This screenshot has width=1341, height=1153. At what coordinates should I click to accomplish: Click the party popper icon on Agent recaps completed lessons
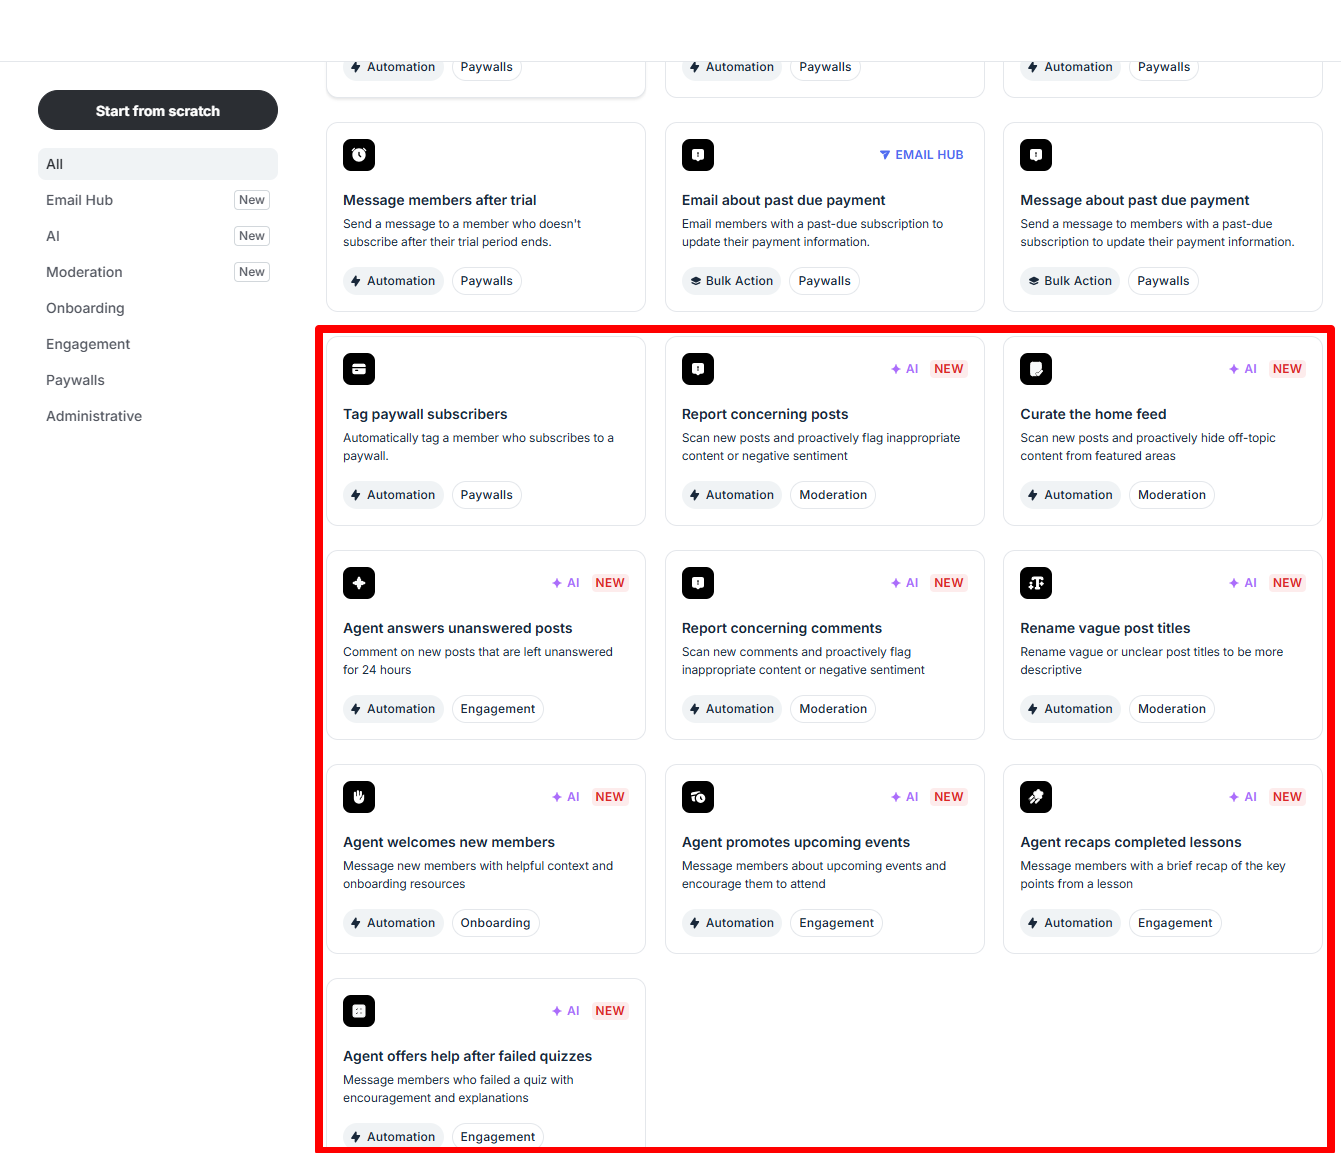click(1036, 797)
